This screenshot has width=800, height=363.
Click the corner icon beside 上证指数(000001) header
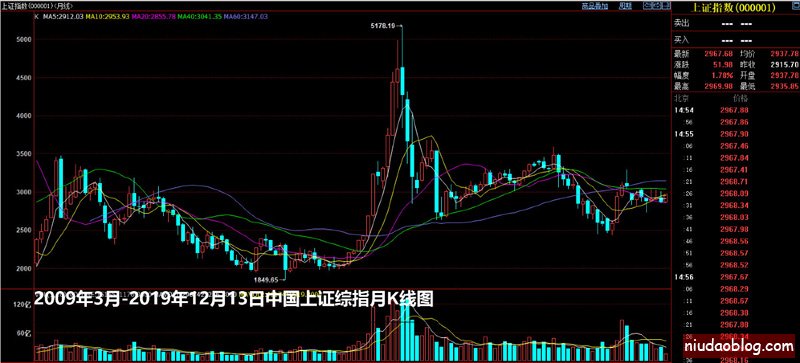point(796,6)
